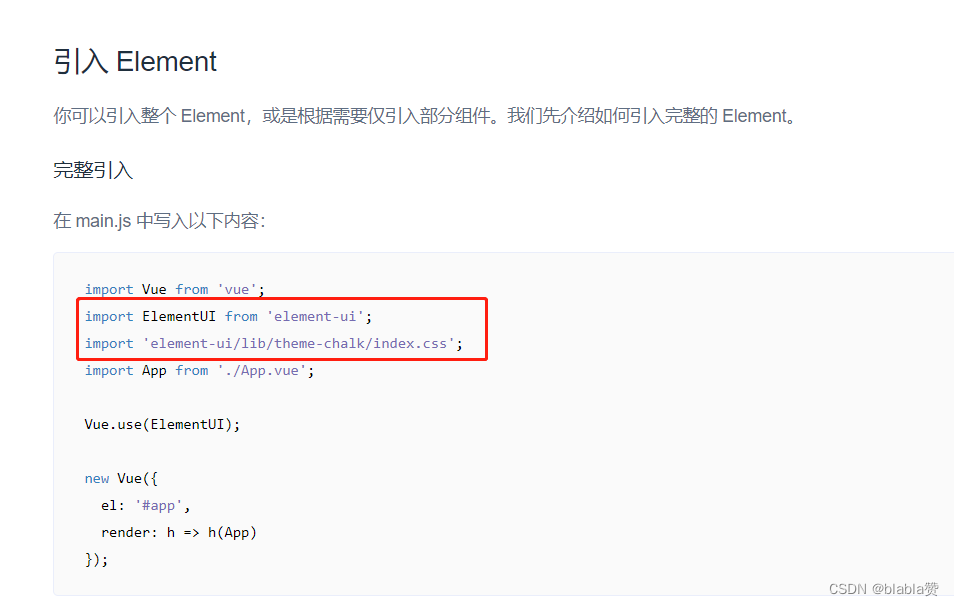Viewport: 954px width, 606px height.
Task: Click the "ElementUI" identifier in the import
Action: pos(179,316)
